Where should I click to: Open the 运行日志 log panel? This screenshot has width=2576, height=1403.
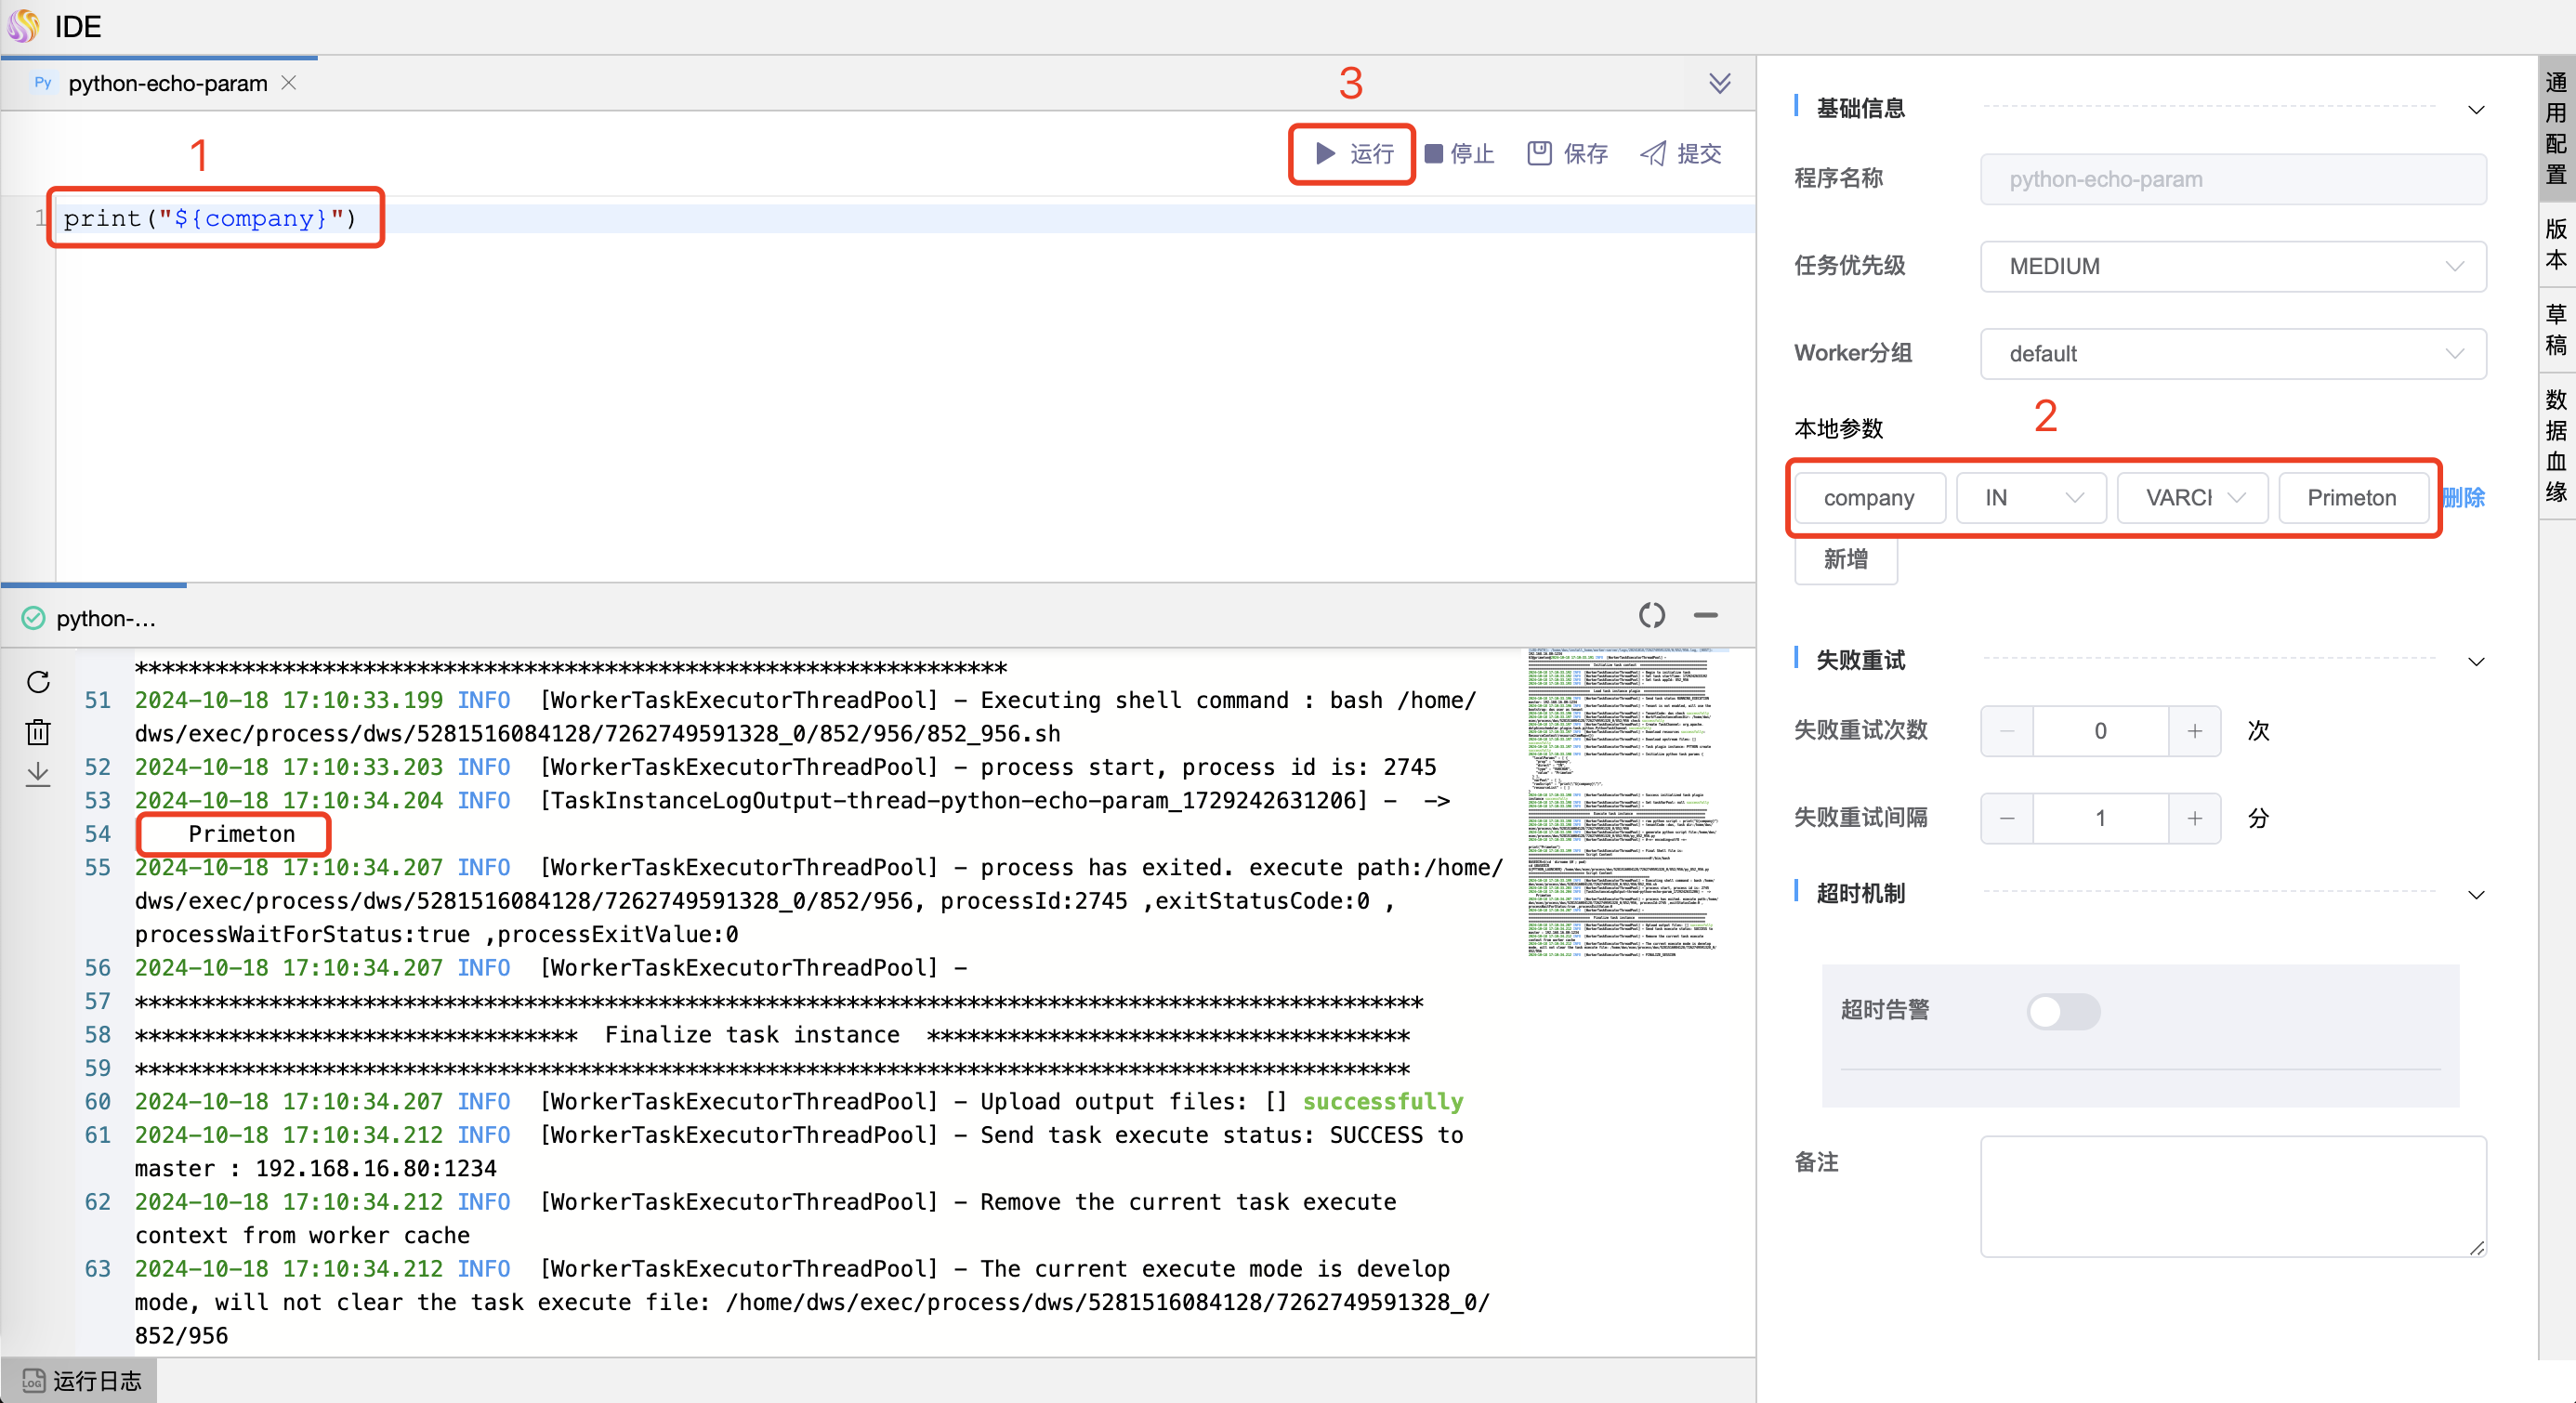pos(80,1380)
